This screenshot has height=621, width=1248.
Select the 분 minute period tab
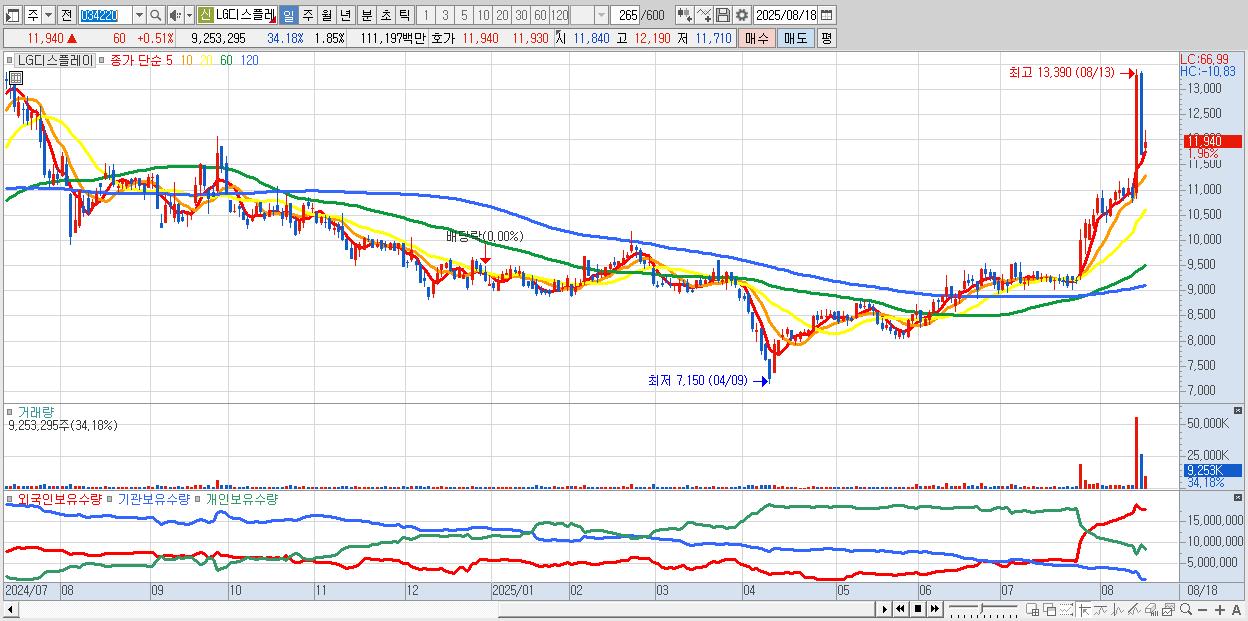point(366,16)
